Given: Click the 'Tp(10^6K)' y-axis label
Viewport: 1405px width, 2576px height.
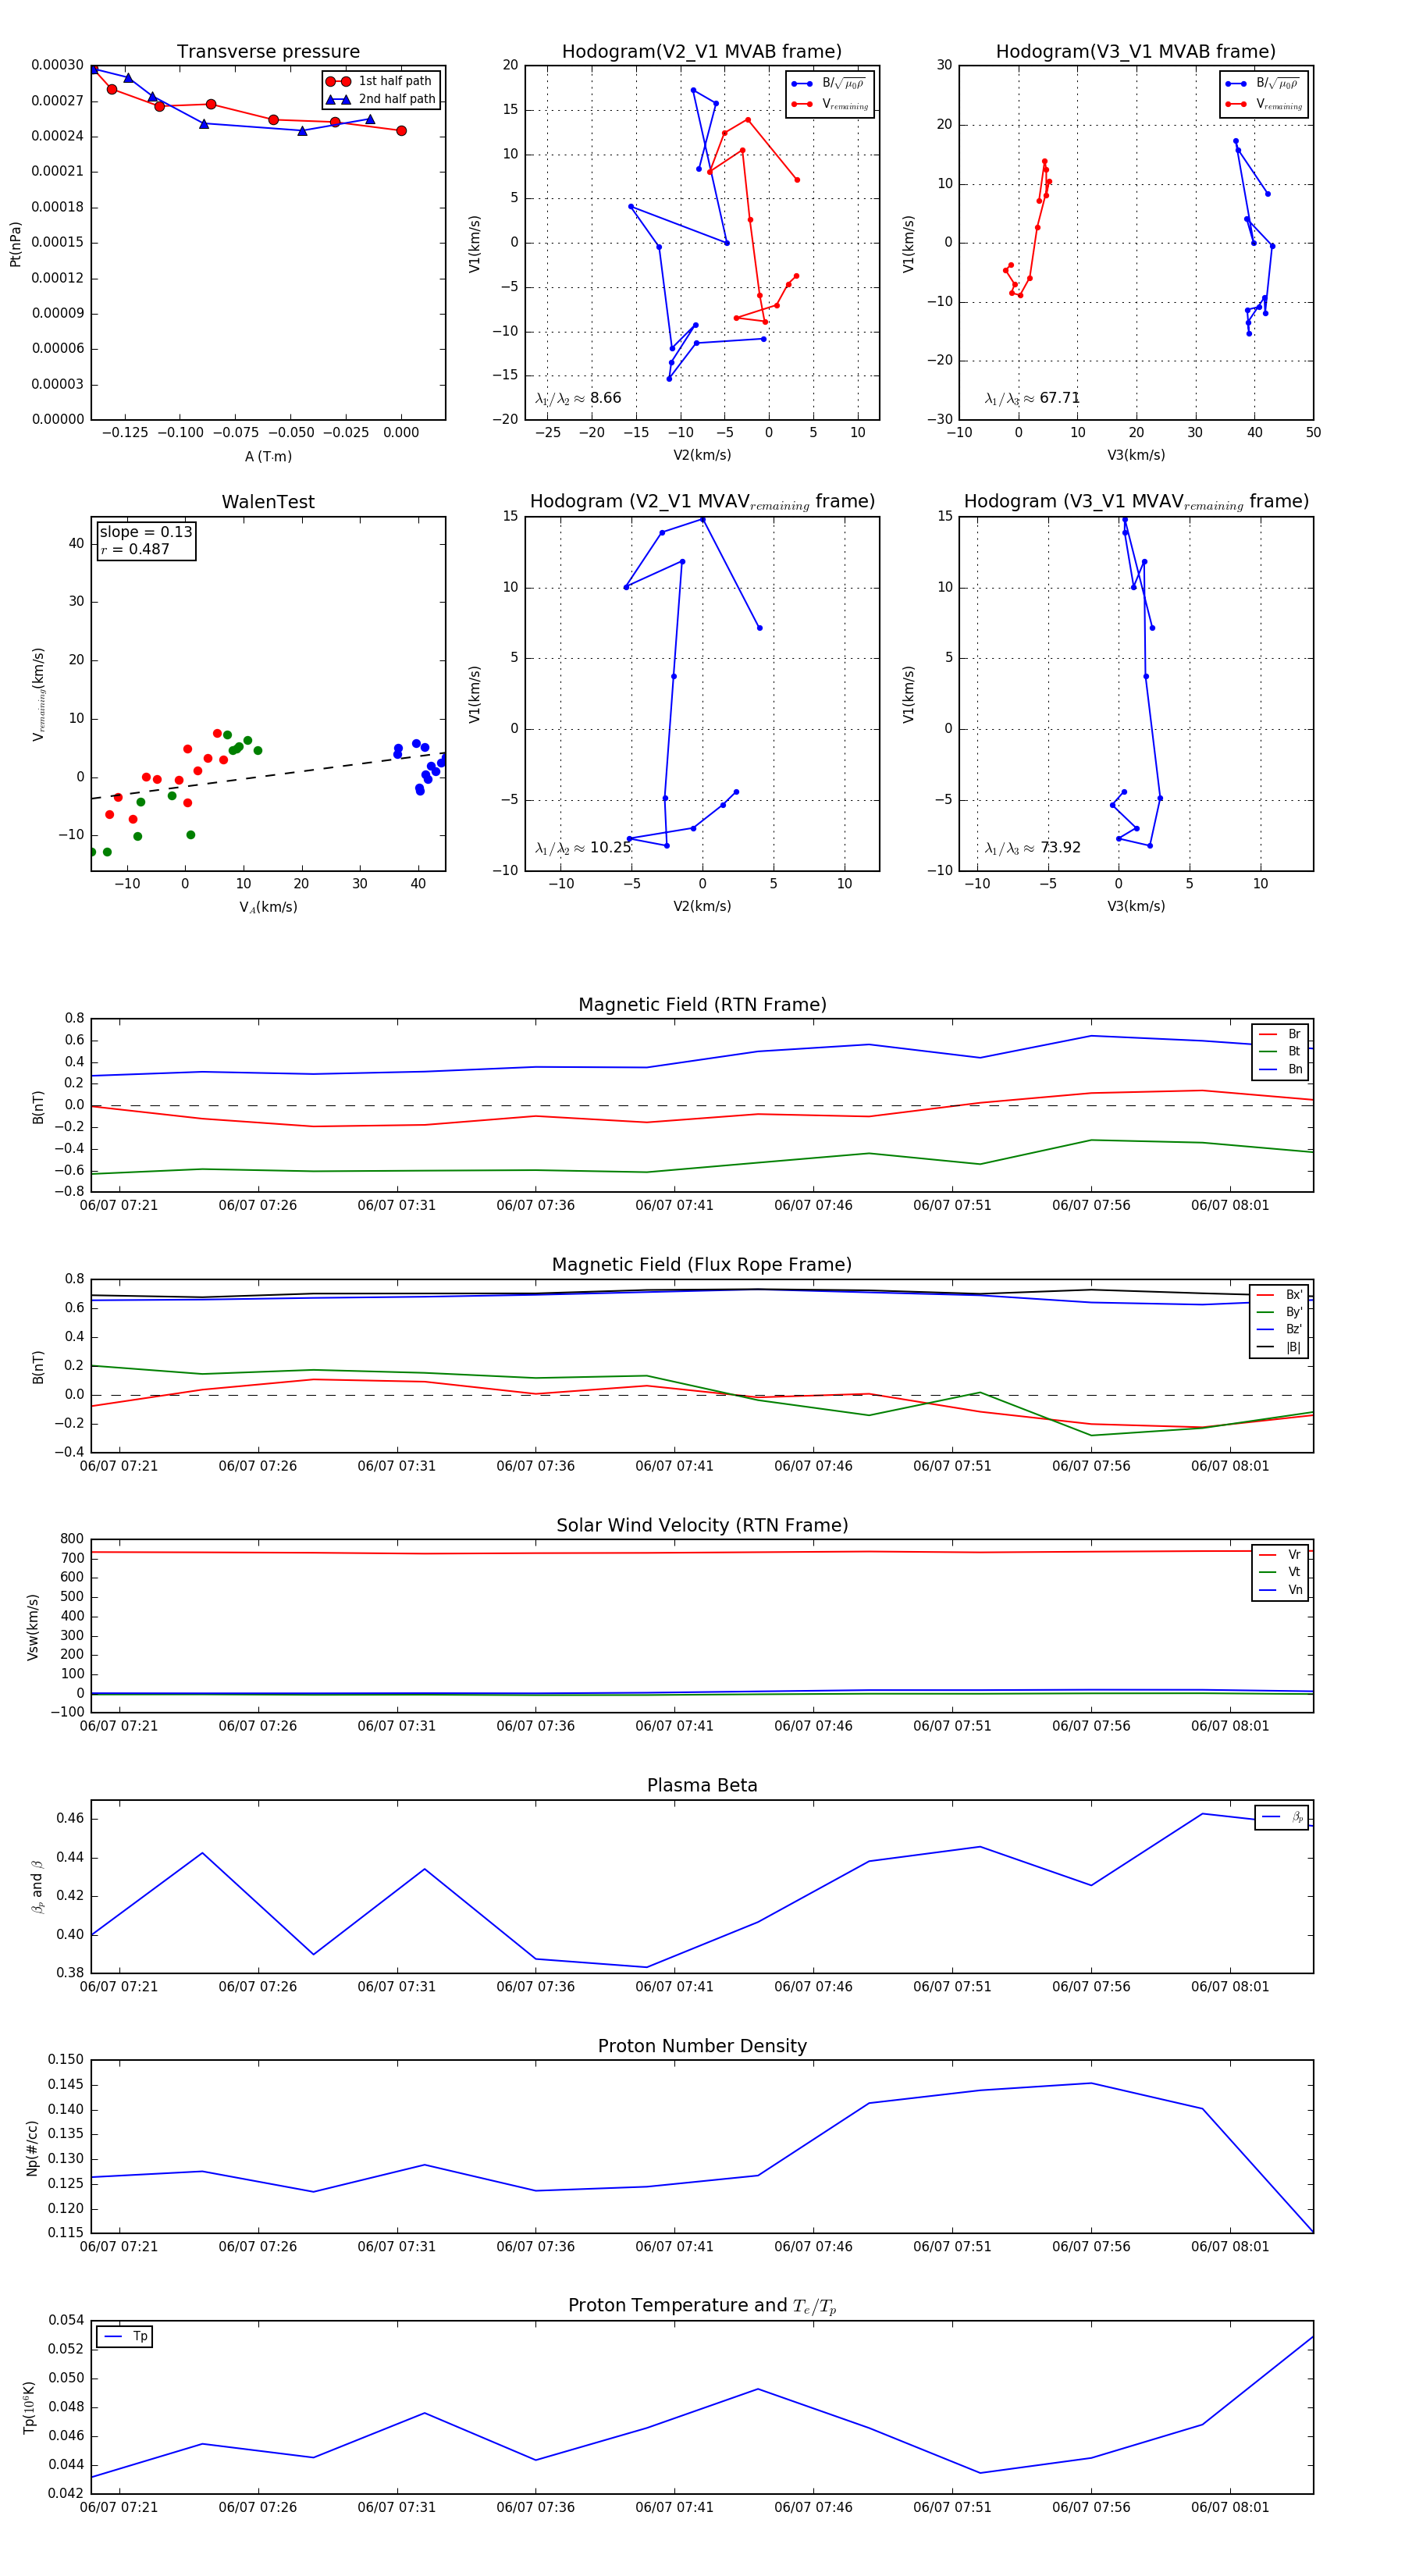Looking at the screenshot, I should (29, 2407).
